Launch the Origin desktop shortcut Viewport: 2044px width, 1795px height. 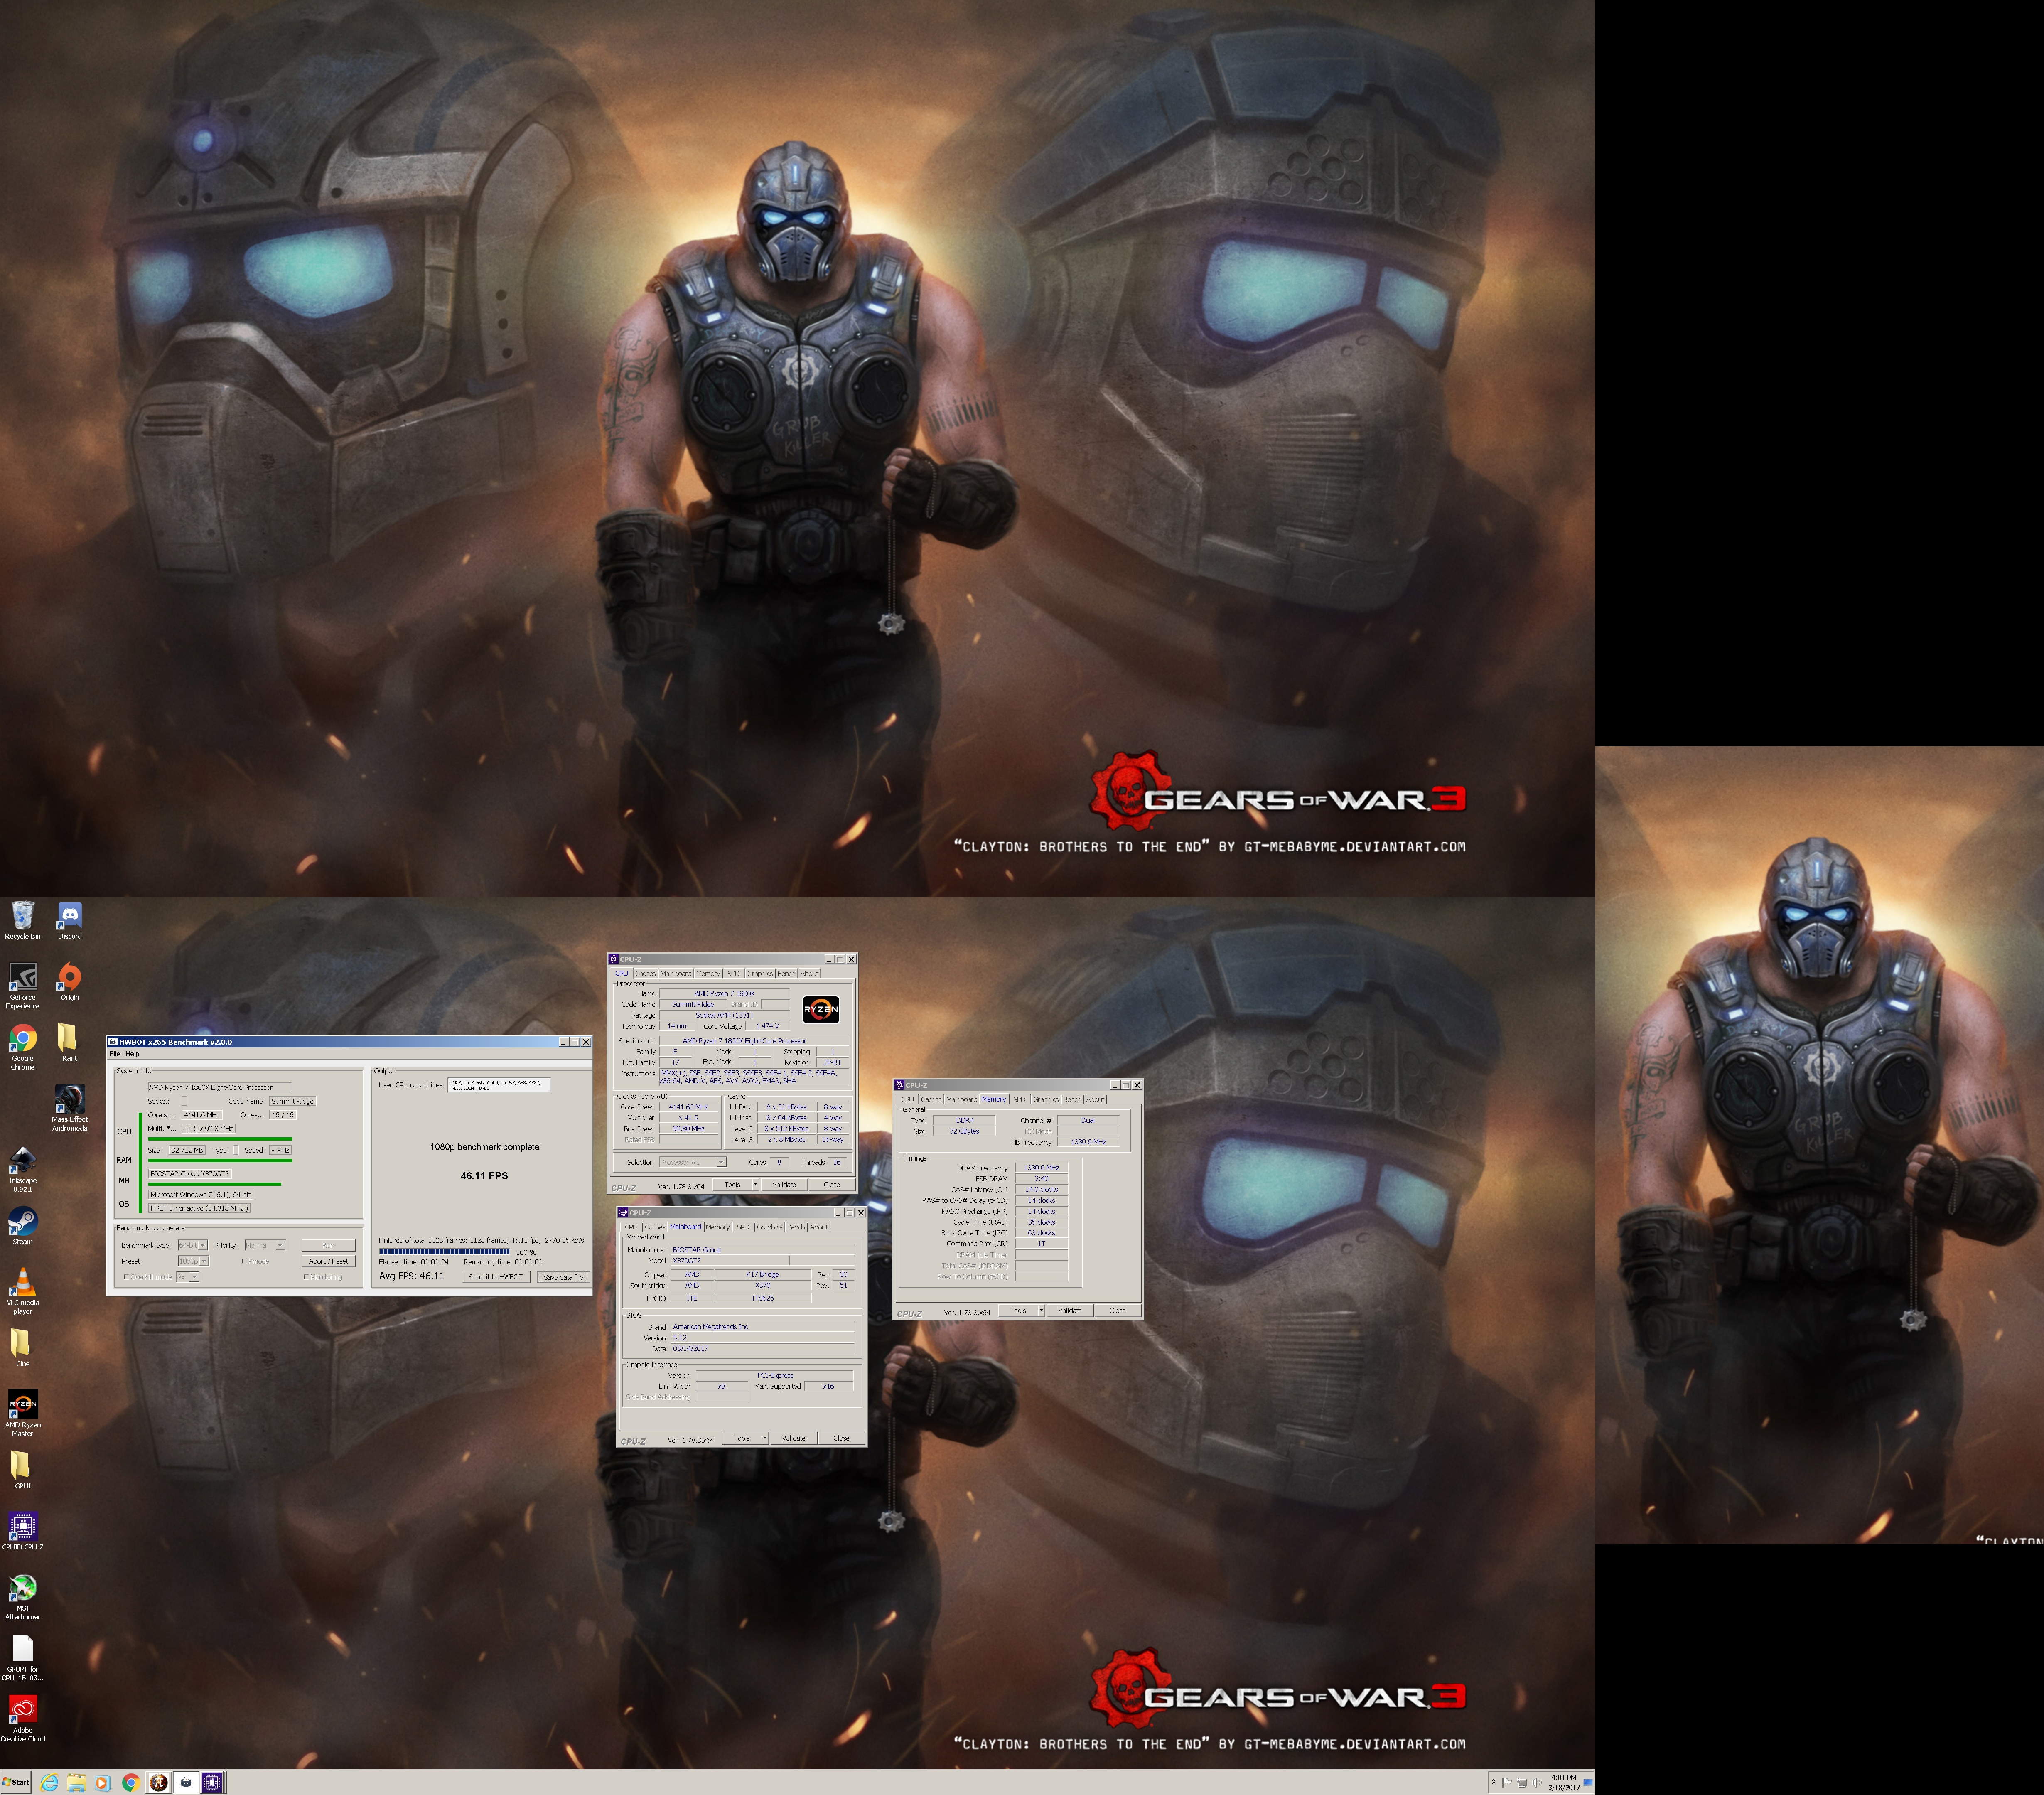(x=69, y=982)
